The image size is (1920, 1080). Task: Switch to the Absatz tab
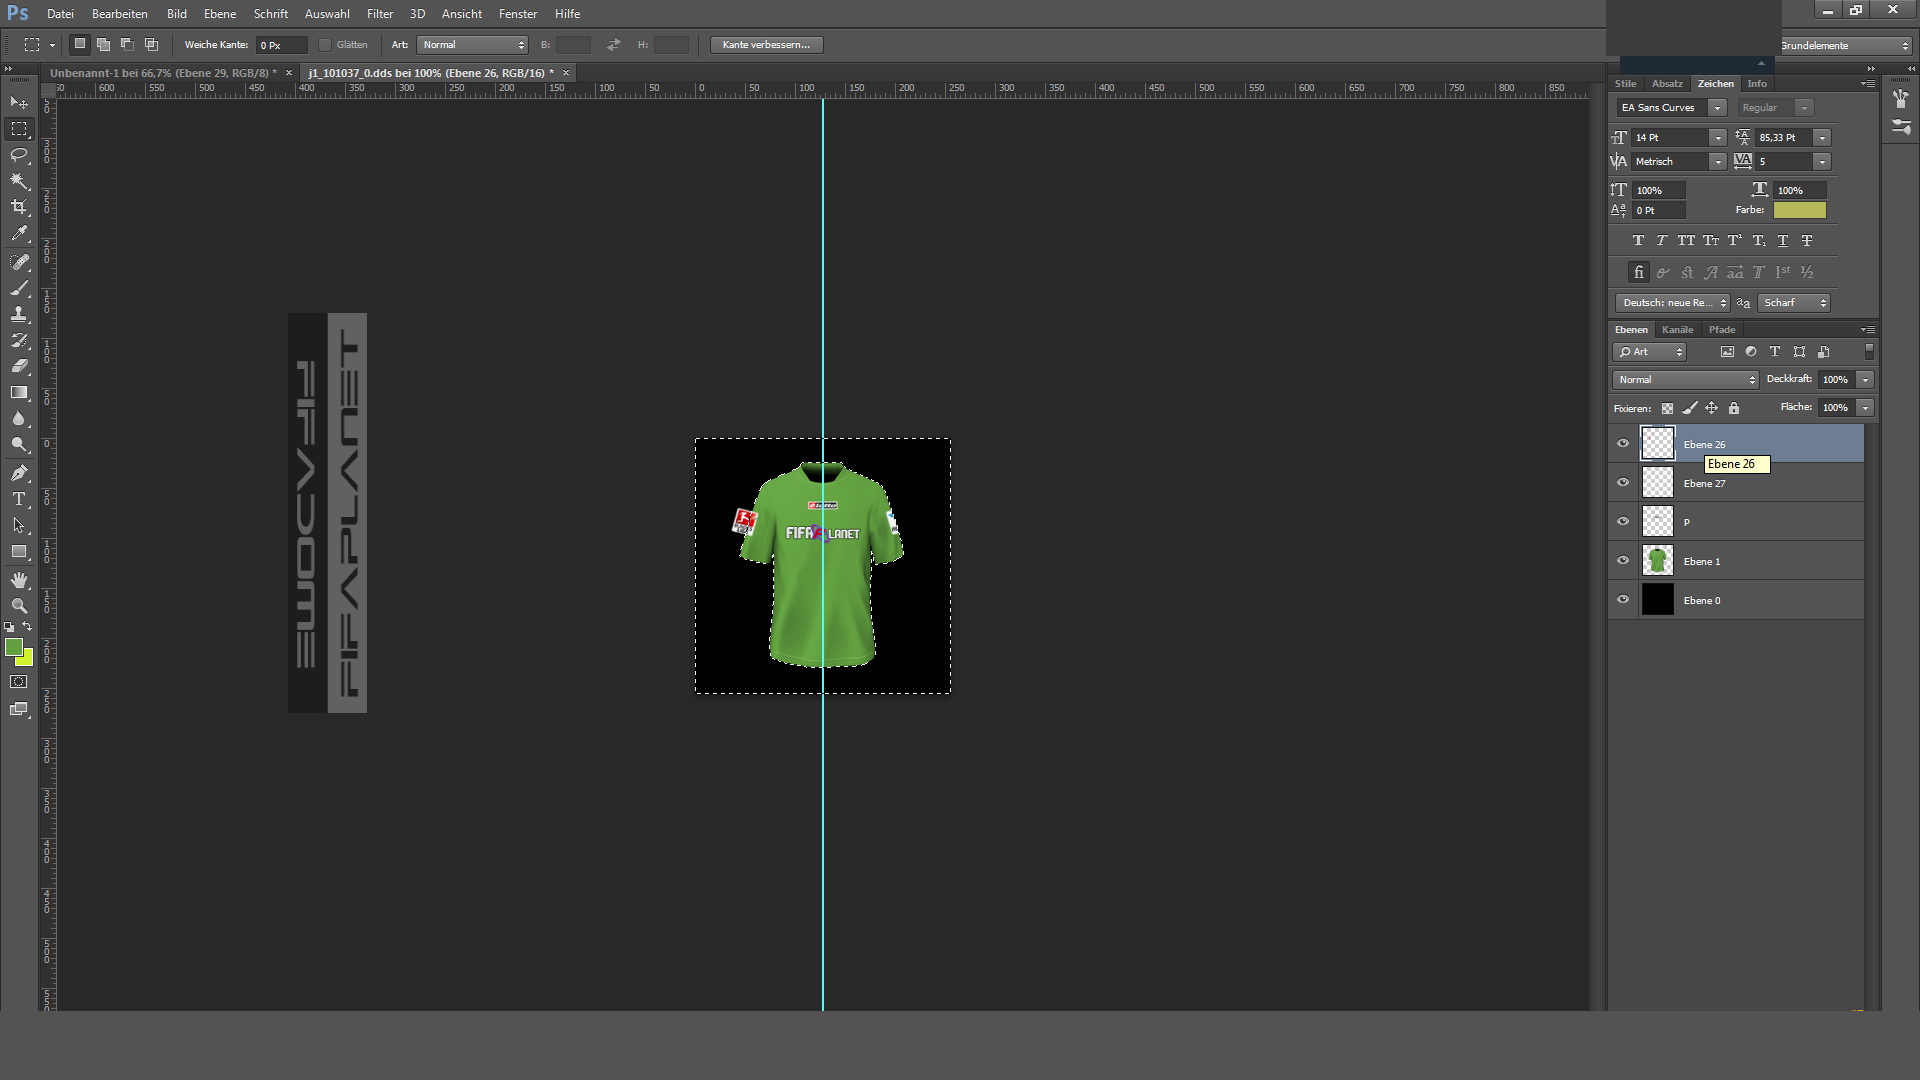[1667, 84]
